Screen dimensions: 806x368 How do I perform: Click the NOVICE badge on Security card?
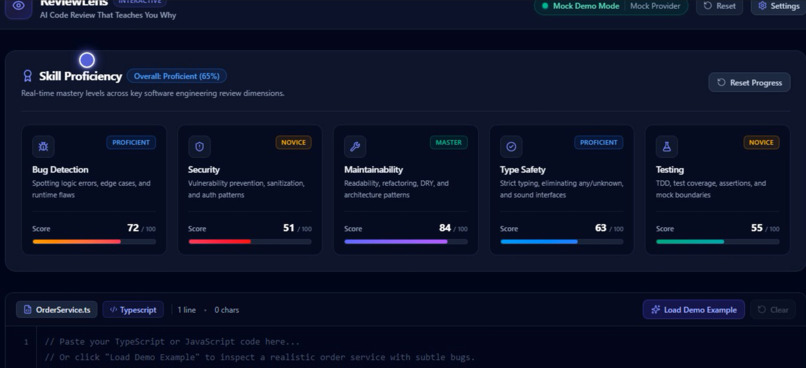point(294,142)
